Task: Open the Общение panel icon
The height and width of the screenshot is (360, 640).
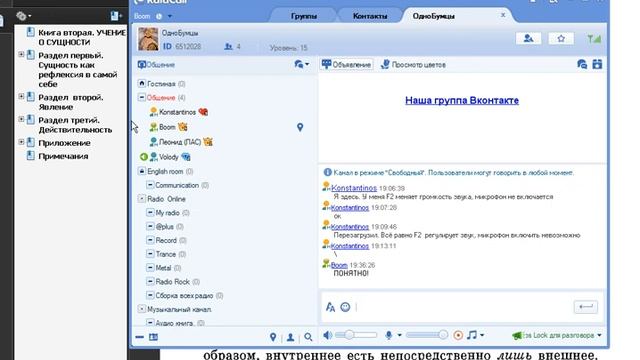Action: (x=142, y=64)
